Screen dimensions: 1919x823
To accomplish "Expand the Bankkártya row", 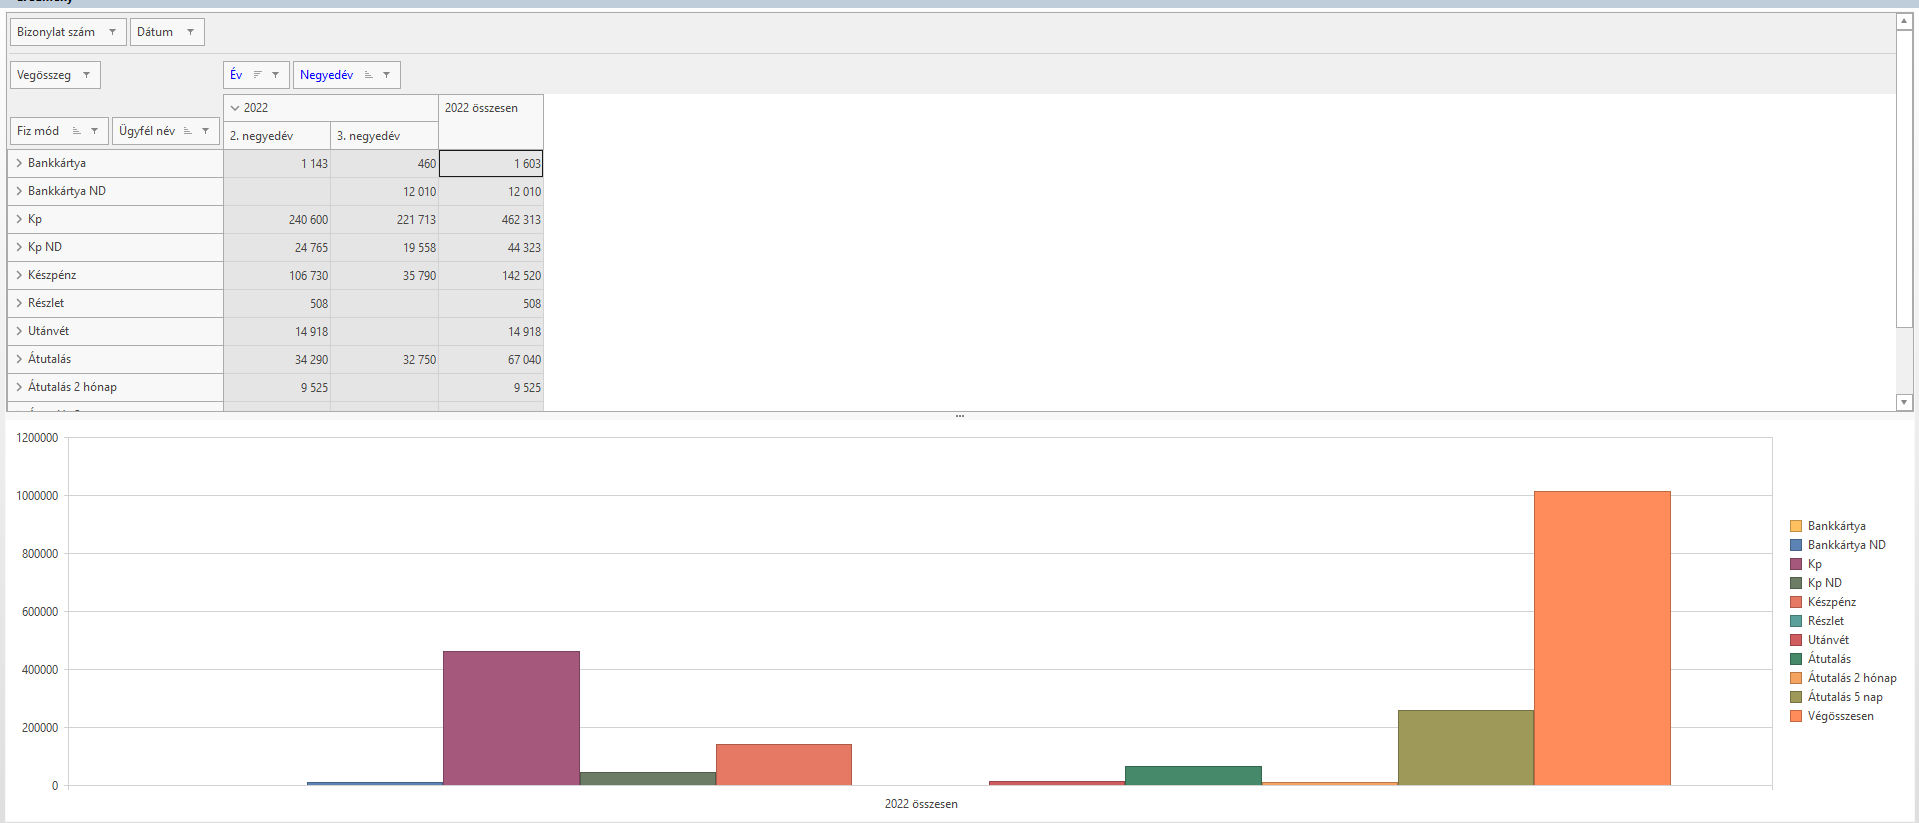I will click(x=19, y=163).
